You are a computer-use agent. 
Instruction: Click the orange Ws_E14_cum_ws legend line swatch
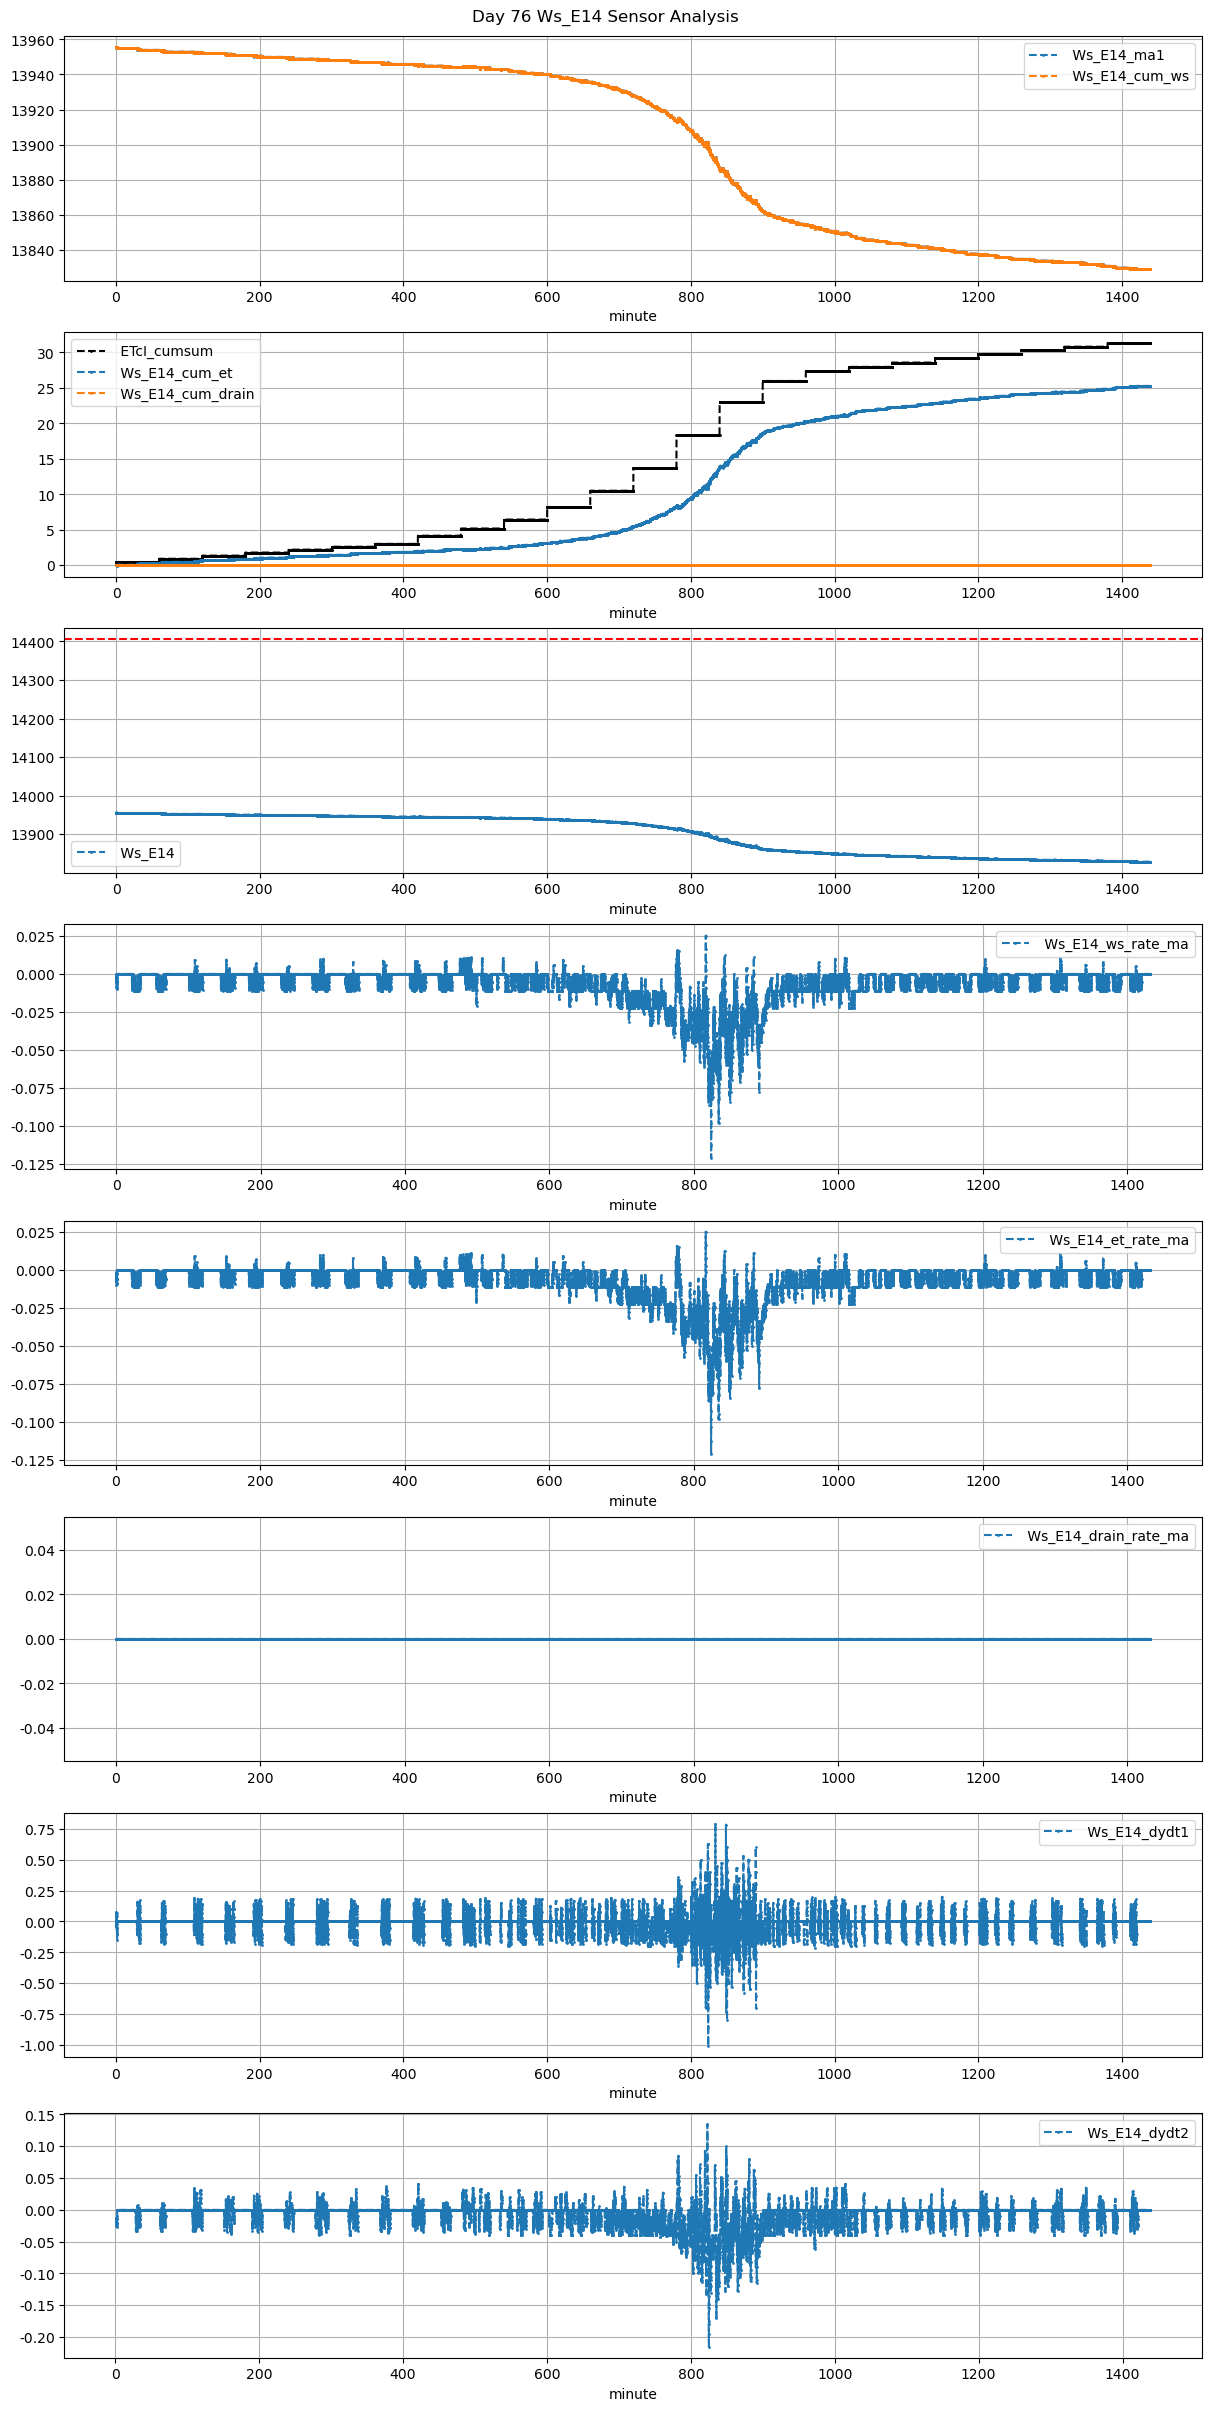pos(1044,76)
